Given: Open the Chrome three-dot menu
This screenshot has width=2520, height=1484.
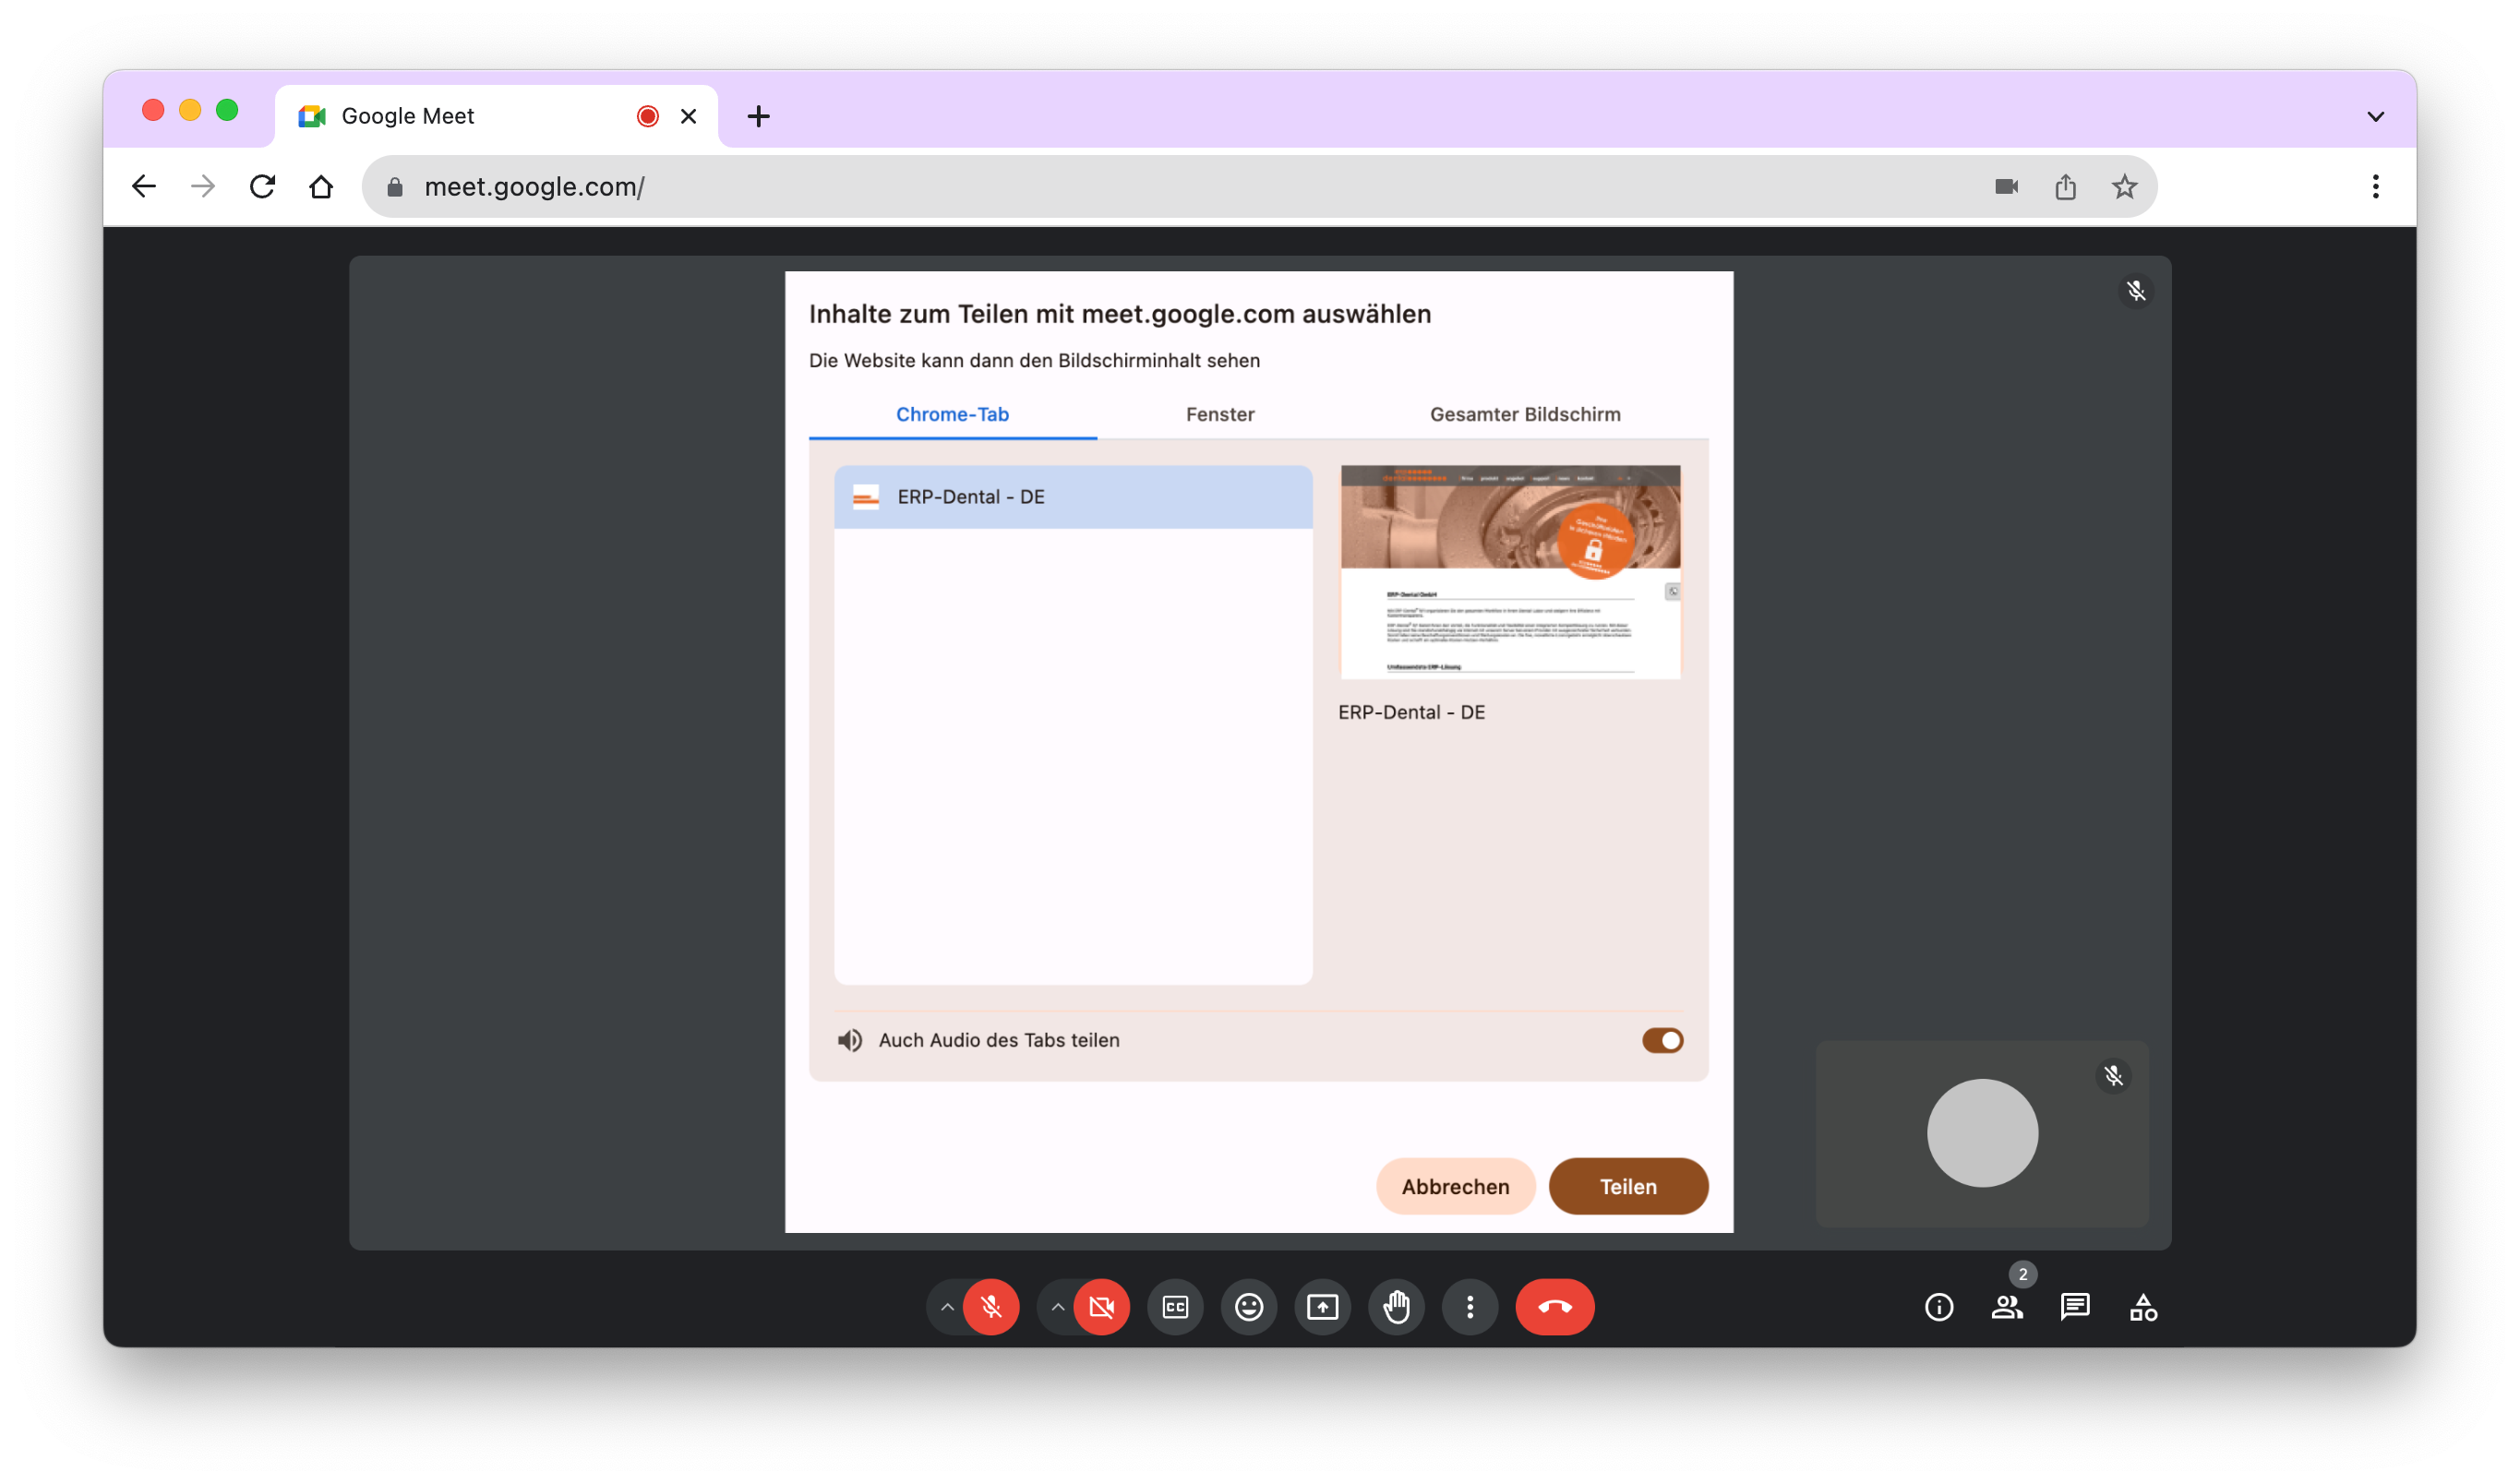Looking at the screenshot, I should (x=2375, y=186).
